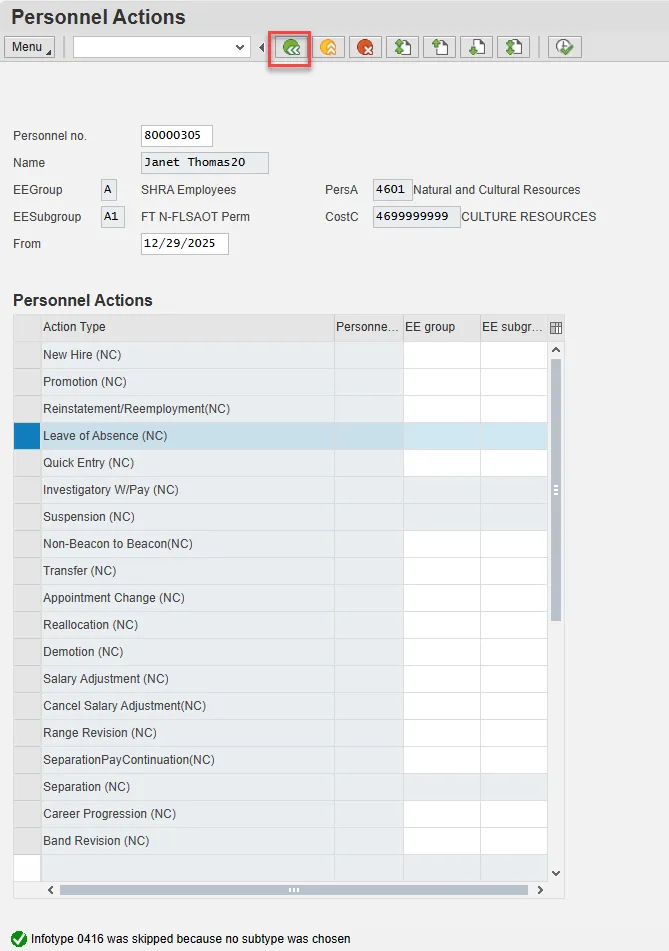Select the New Hire (NC) row selector

tap(27, 355)
